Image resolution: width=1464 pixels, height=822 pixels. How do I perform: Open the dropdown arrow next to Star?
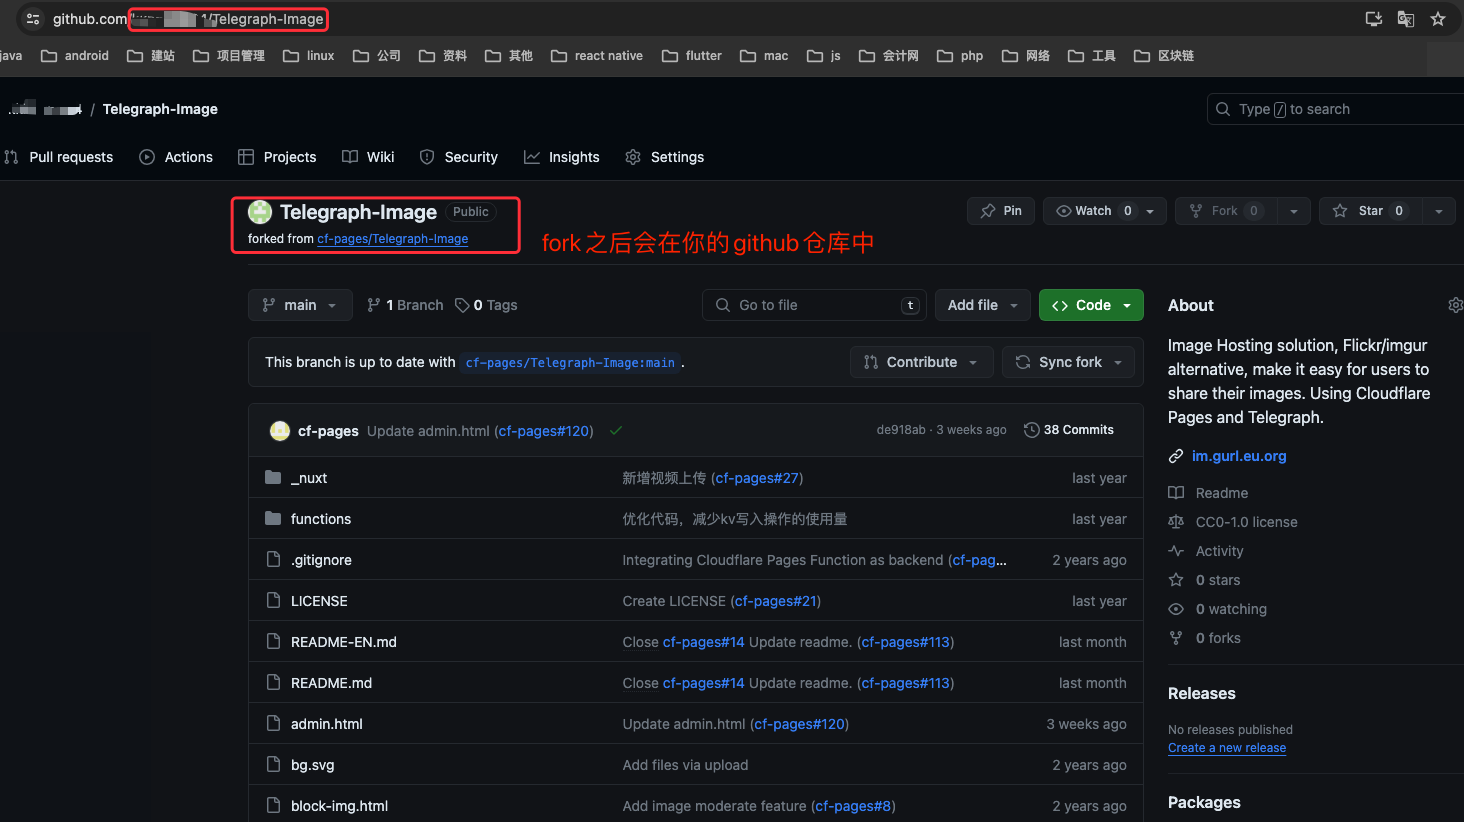(1438, 211)
